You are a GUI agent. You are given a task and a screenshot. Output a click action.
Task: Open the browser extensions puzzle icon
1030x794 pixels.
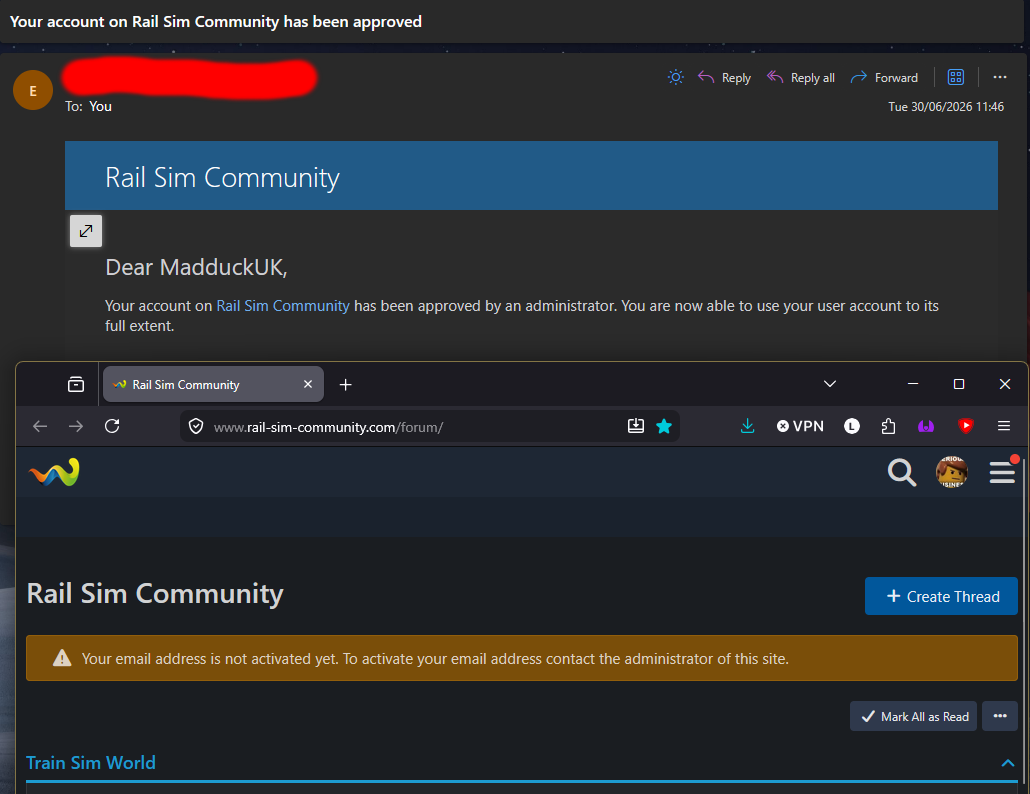pos(888,426)
